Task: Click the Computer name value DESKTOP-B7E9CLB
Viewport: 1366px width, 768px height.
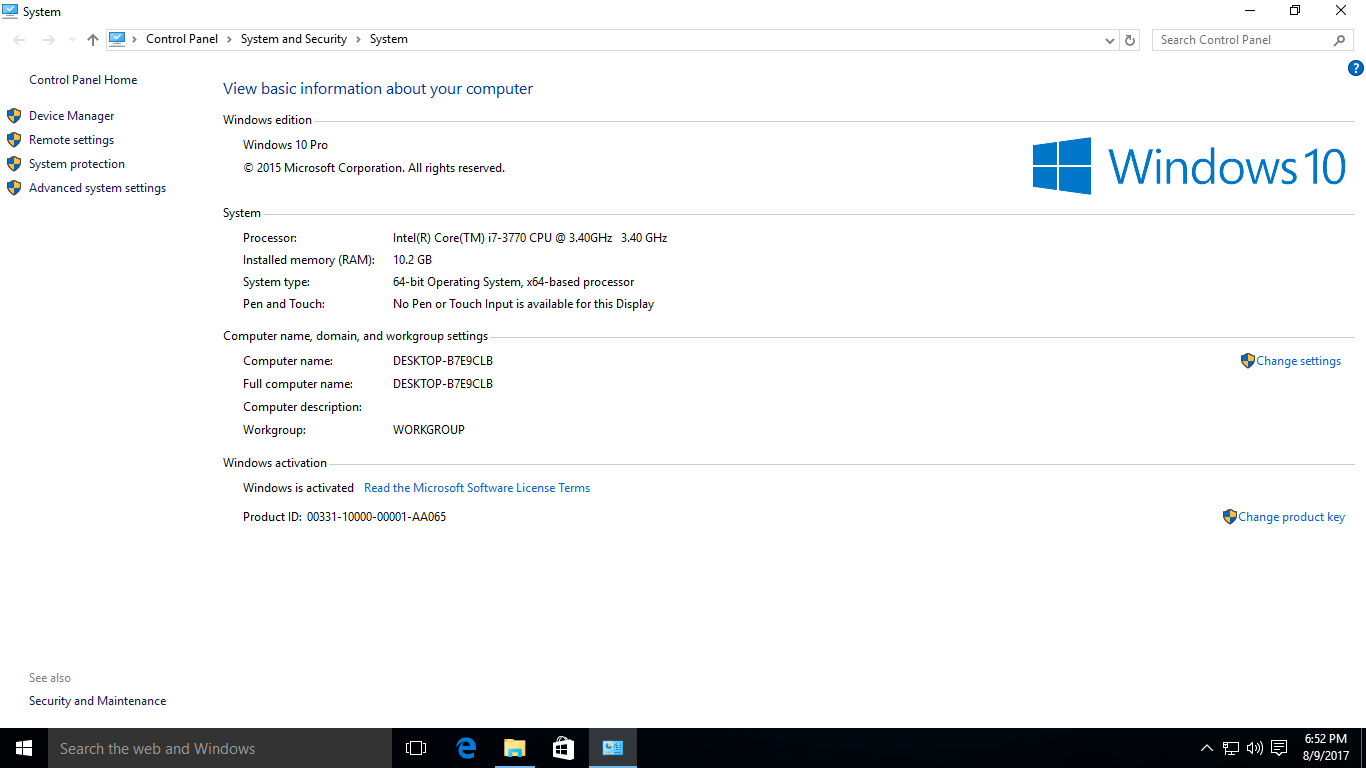Action: [x=443, y=361]
